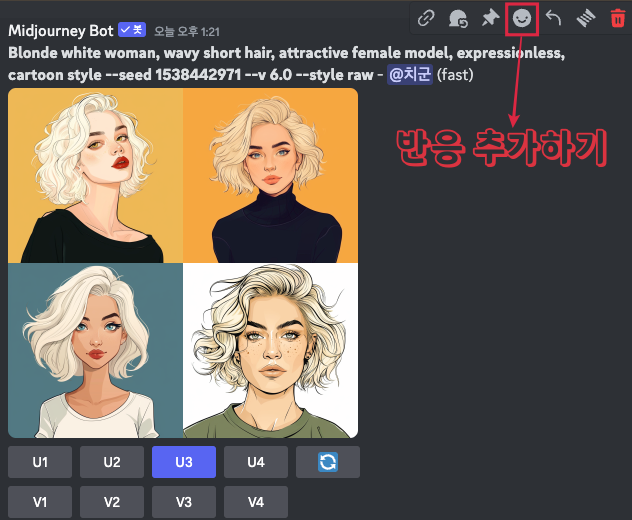Upscale first image with U1

click(40, 462)
